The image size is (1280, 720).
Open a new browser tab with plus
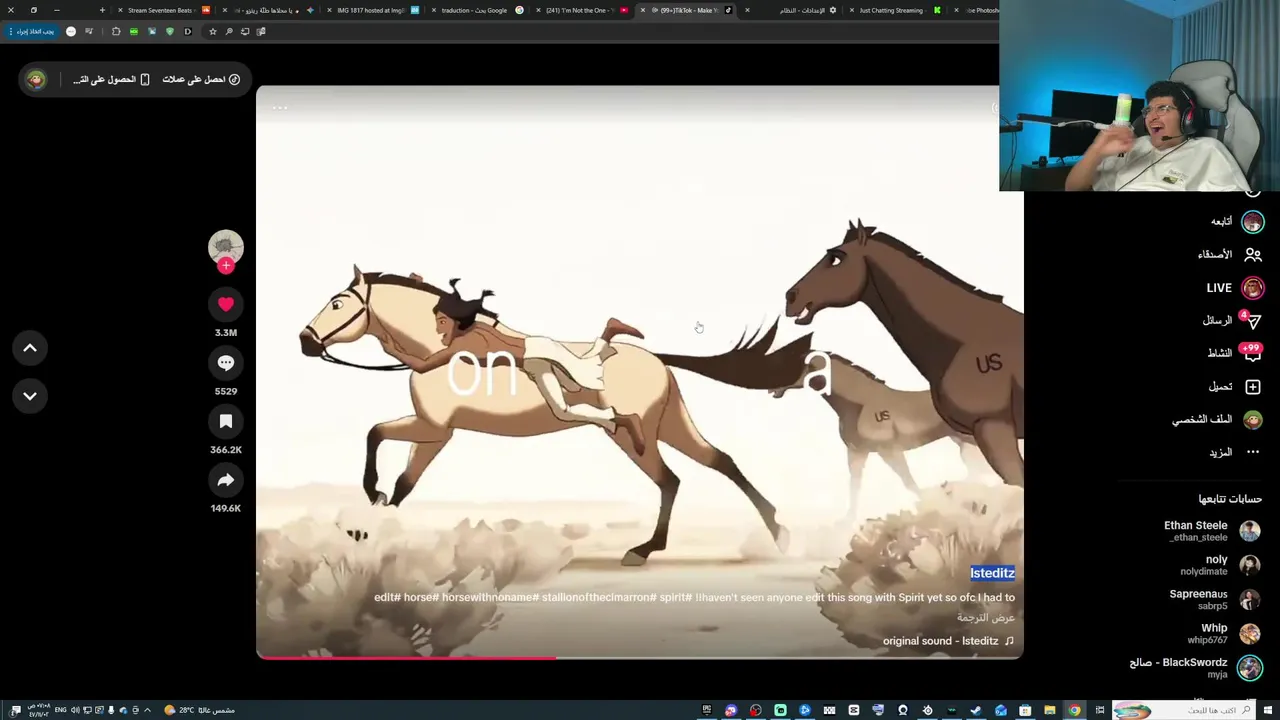(x=102, y=10)
